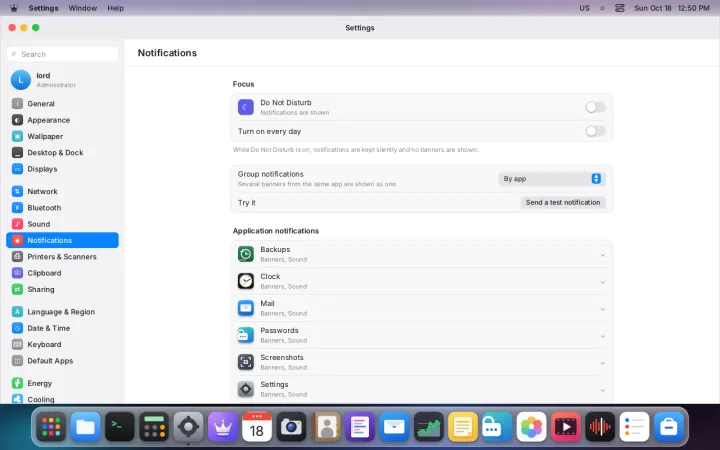
Task: Launch the Camera app from dock
Action: pyautogui.click(x=291, y=427)
